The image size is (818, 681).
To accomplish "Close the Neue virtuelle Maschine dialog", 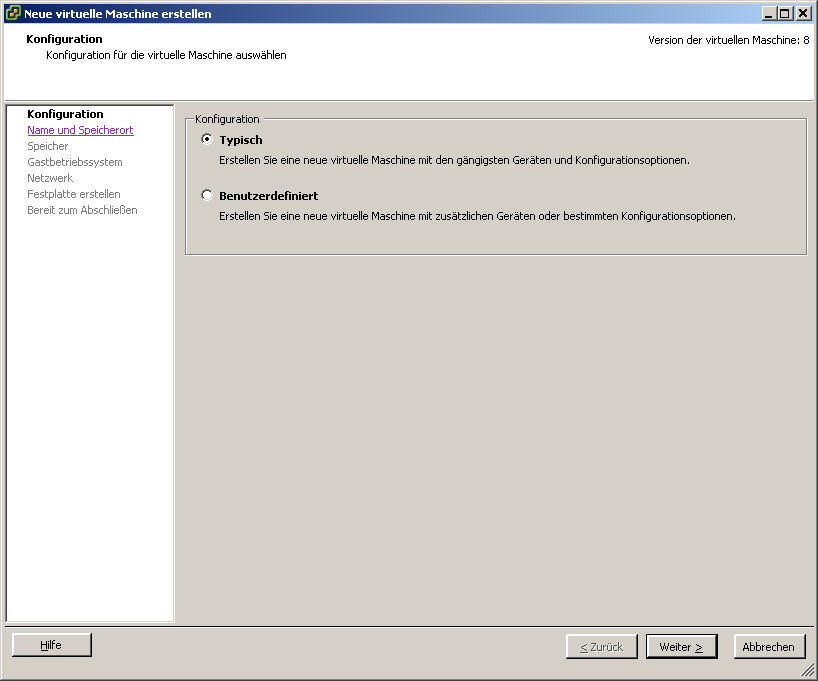I will pos(802,14).
